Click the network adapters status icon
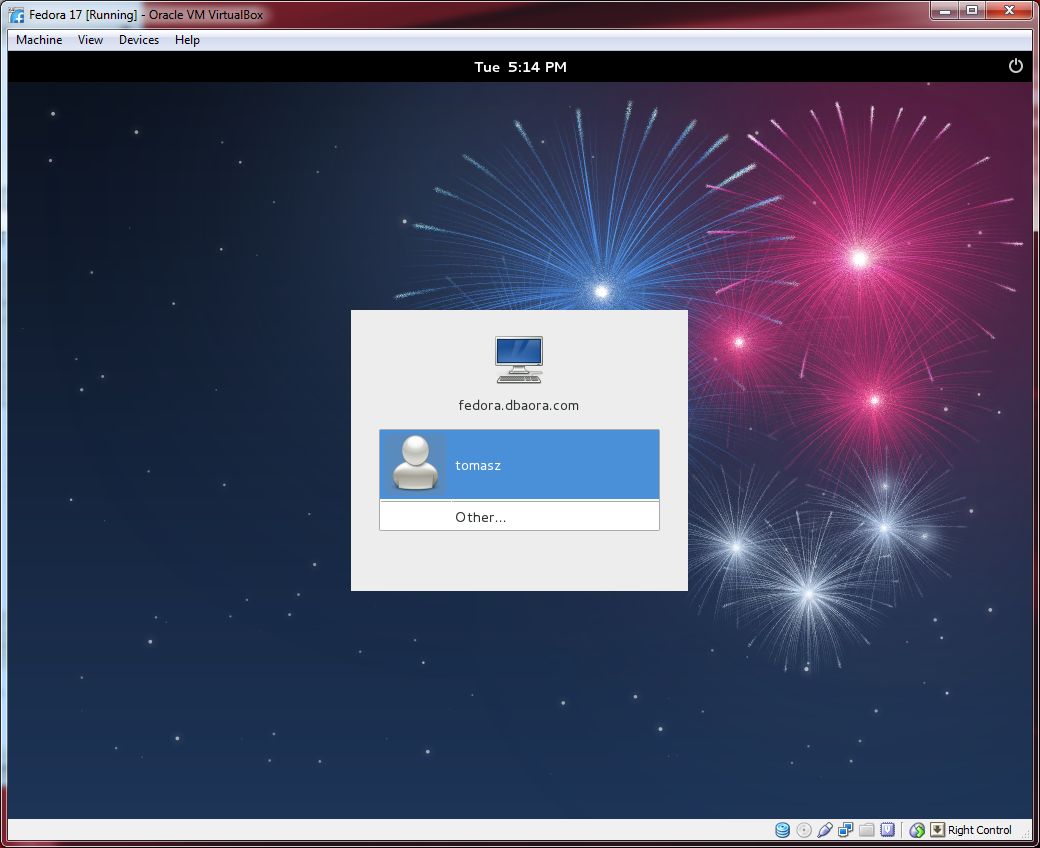This screenshot has width=1040, height=848. coord(846,830)
